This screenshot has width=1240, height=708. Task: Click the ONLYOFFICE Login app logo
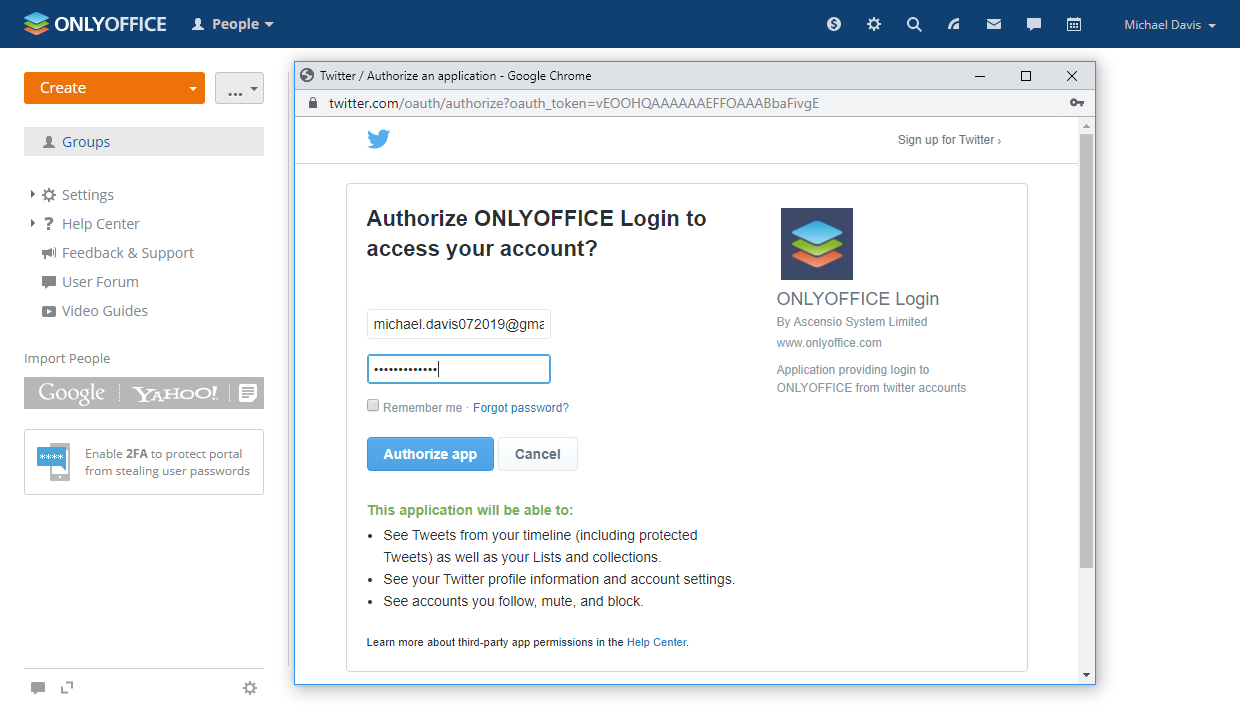click(x=817, y=244)
